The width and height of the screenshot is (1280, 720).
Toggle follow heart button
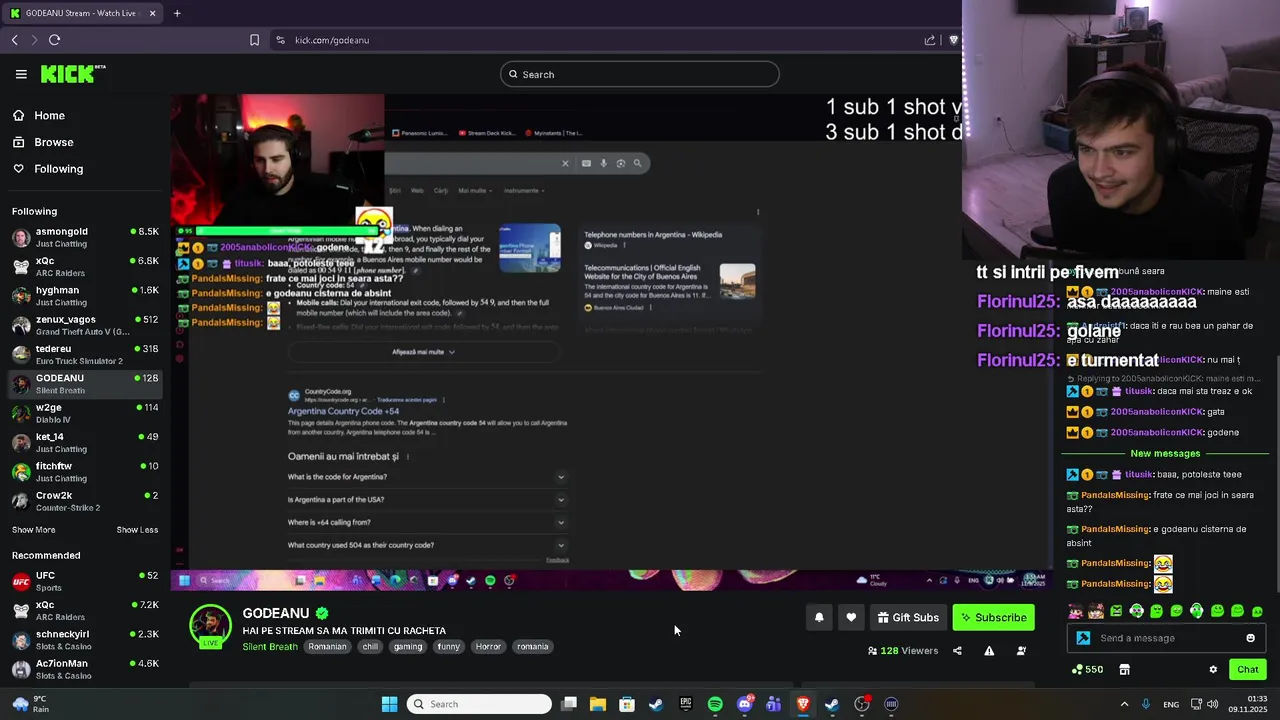(851, 618)
